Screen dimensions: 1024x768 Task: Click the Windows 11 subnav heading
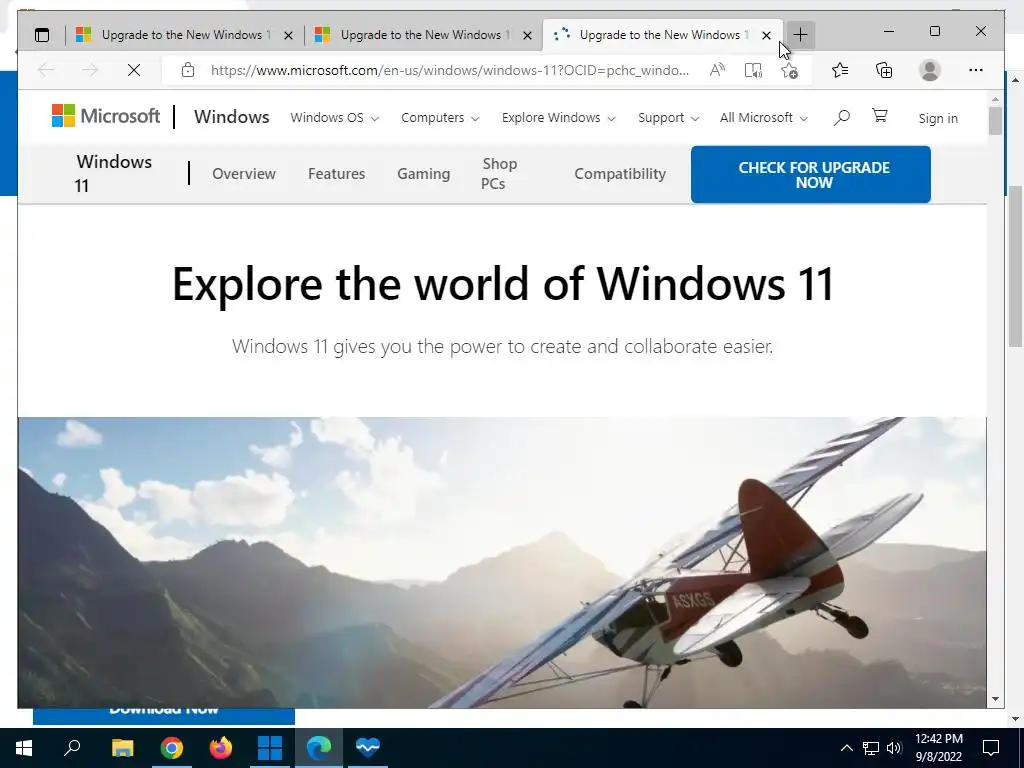click(x=114, y=174)
